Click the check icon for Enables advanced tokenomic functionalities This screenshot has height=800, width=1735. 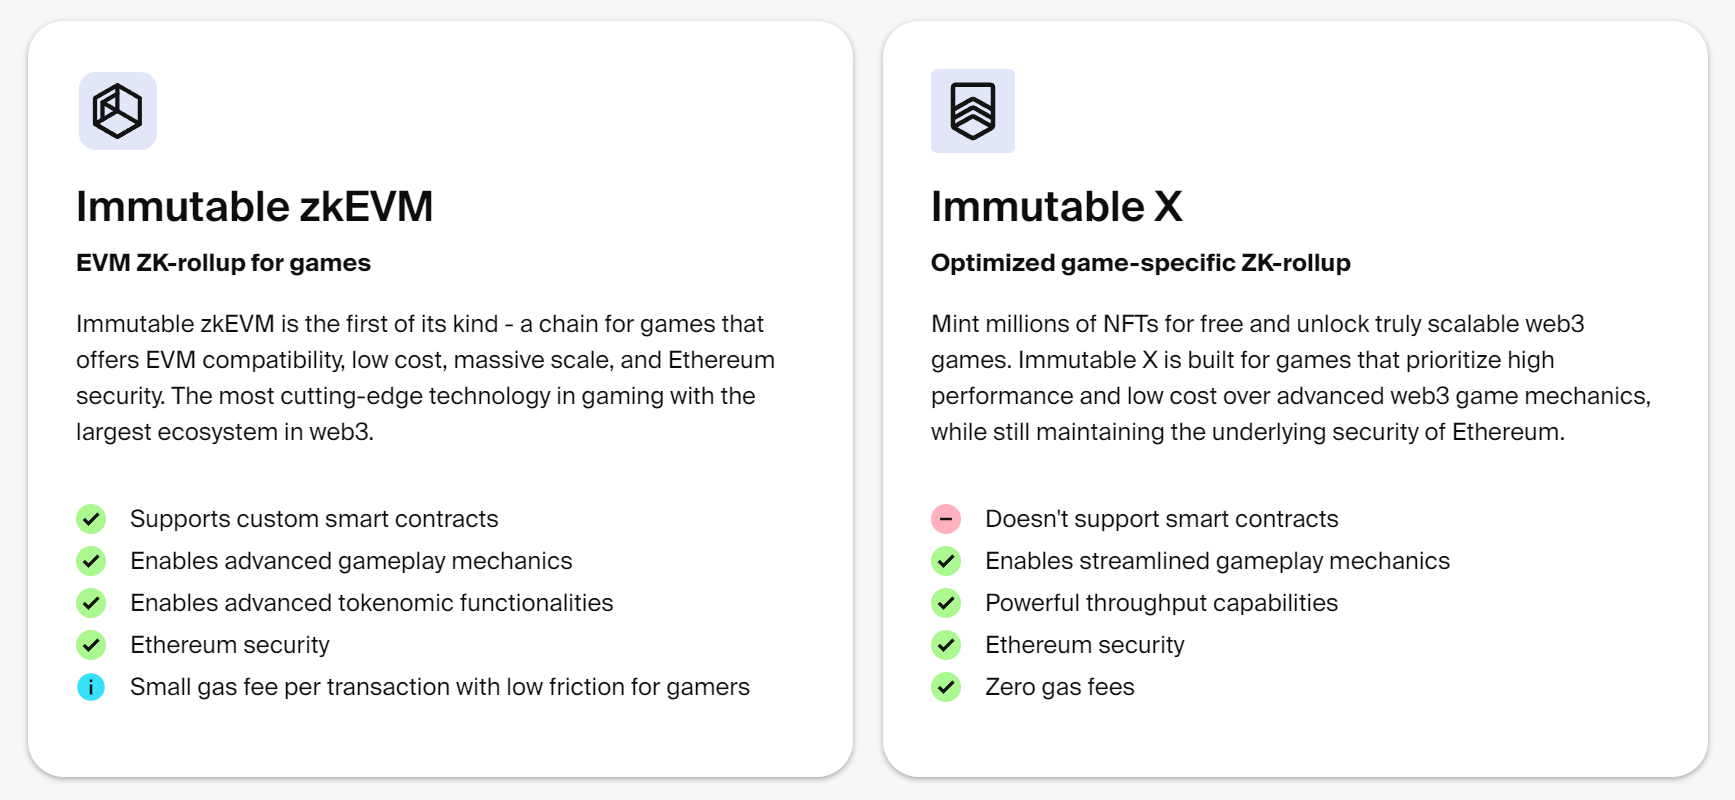(91, 603)
